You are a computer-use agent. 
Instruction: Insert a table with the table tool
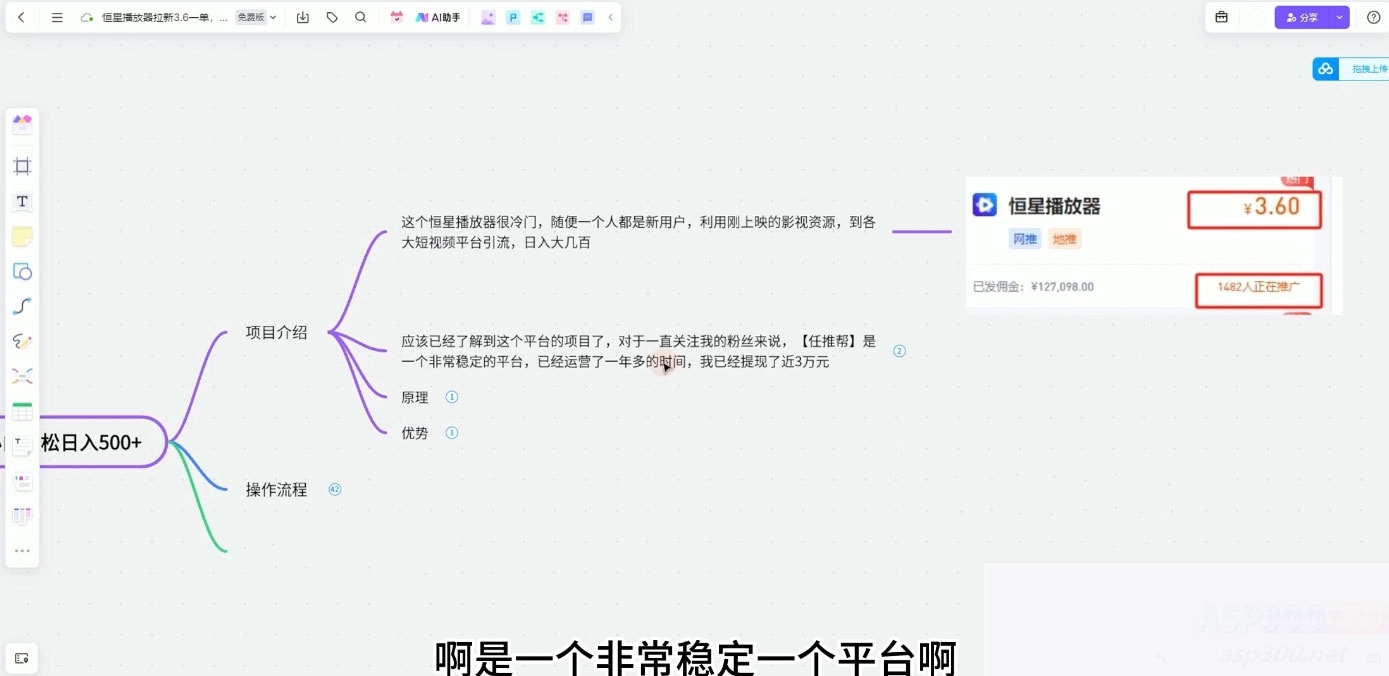[x=22, y=411]
